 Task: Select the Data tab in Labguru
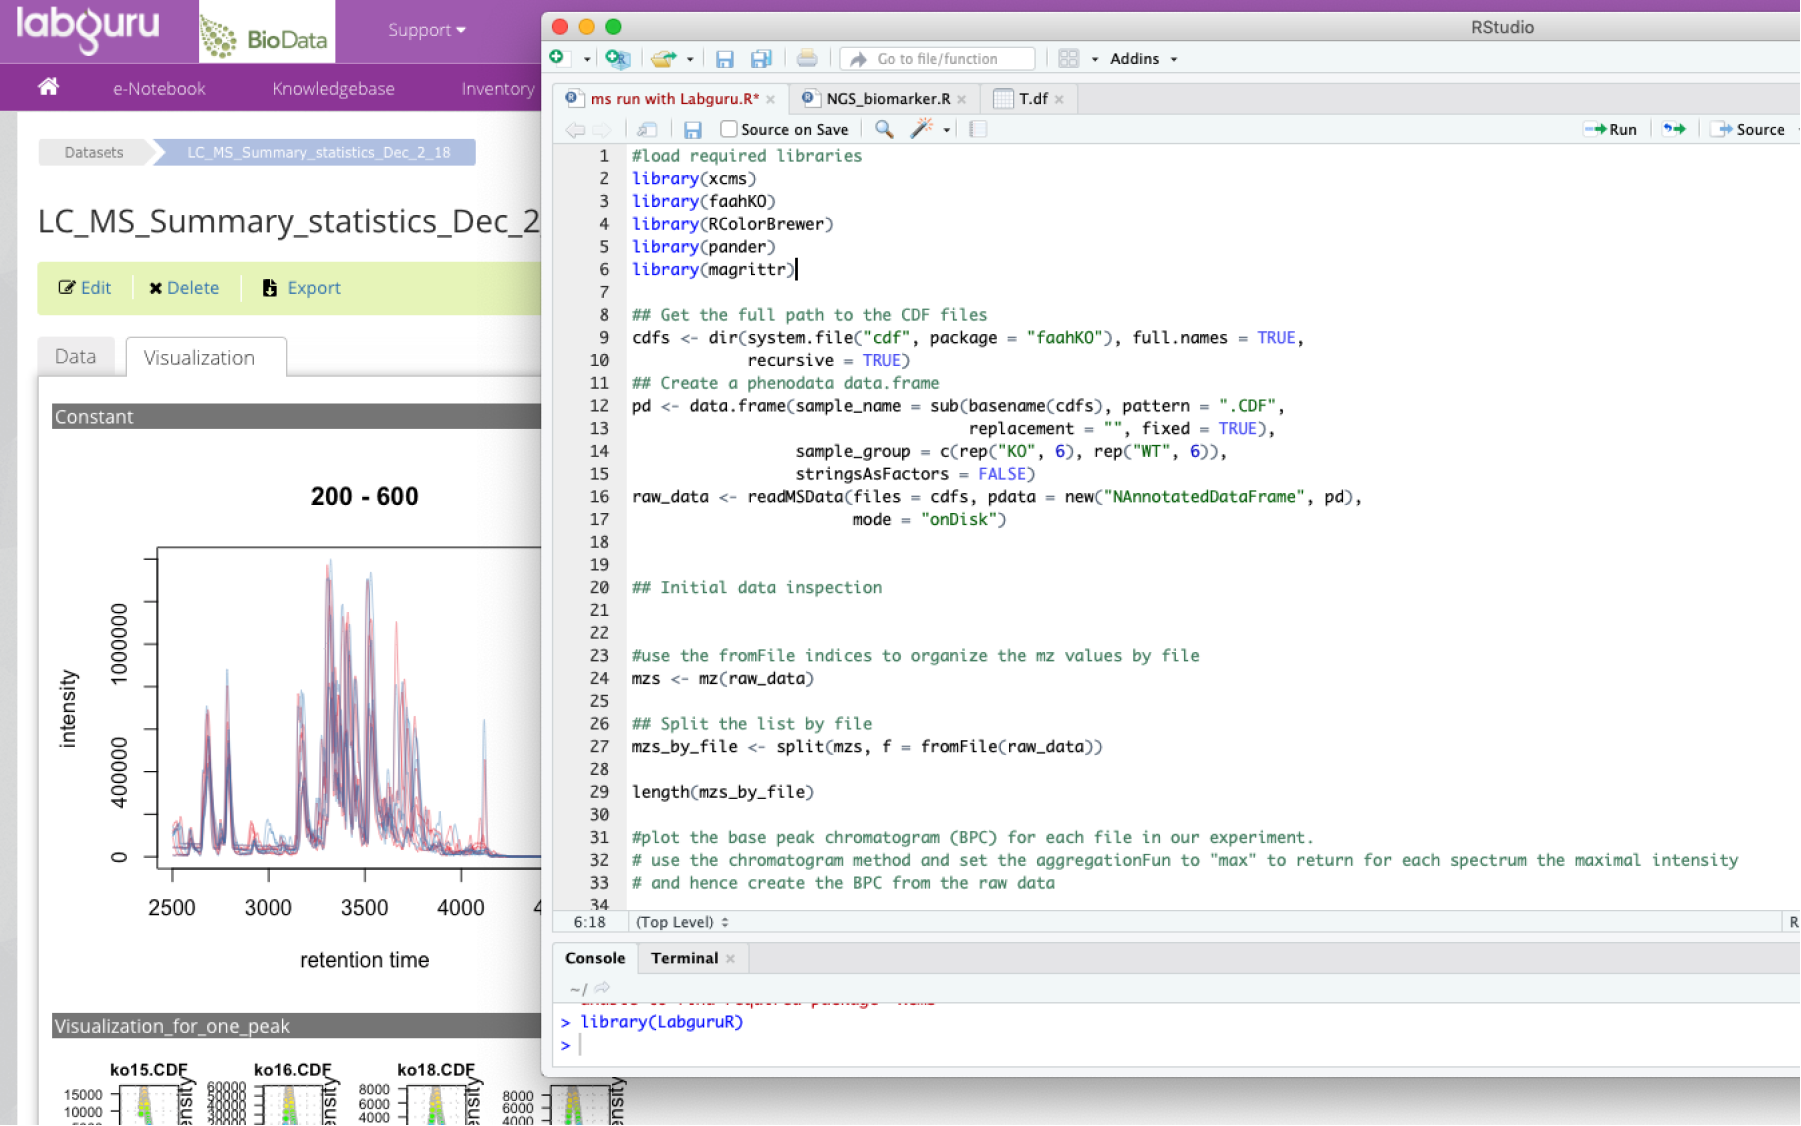pyautogui.click(x=75, y=357)
